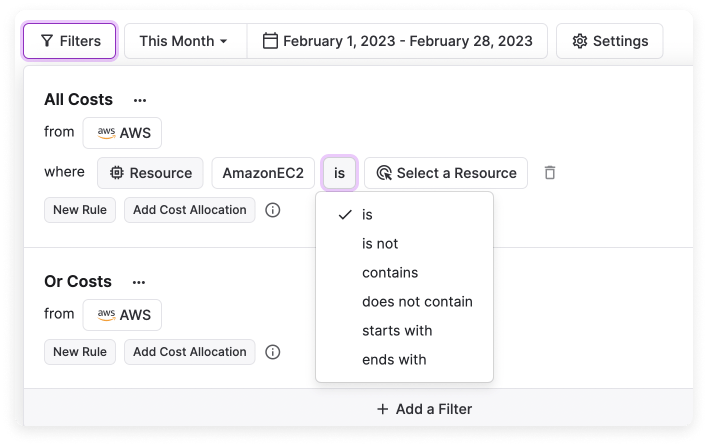Open Settings with the gear icon
Screen dimensions: 708x446
coord(609,41)
